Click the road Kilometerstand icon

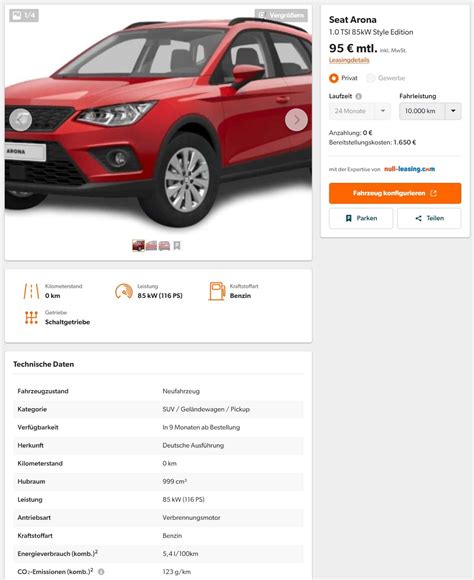31,291
